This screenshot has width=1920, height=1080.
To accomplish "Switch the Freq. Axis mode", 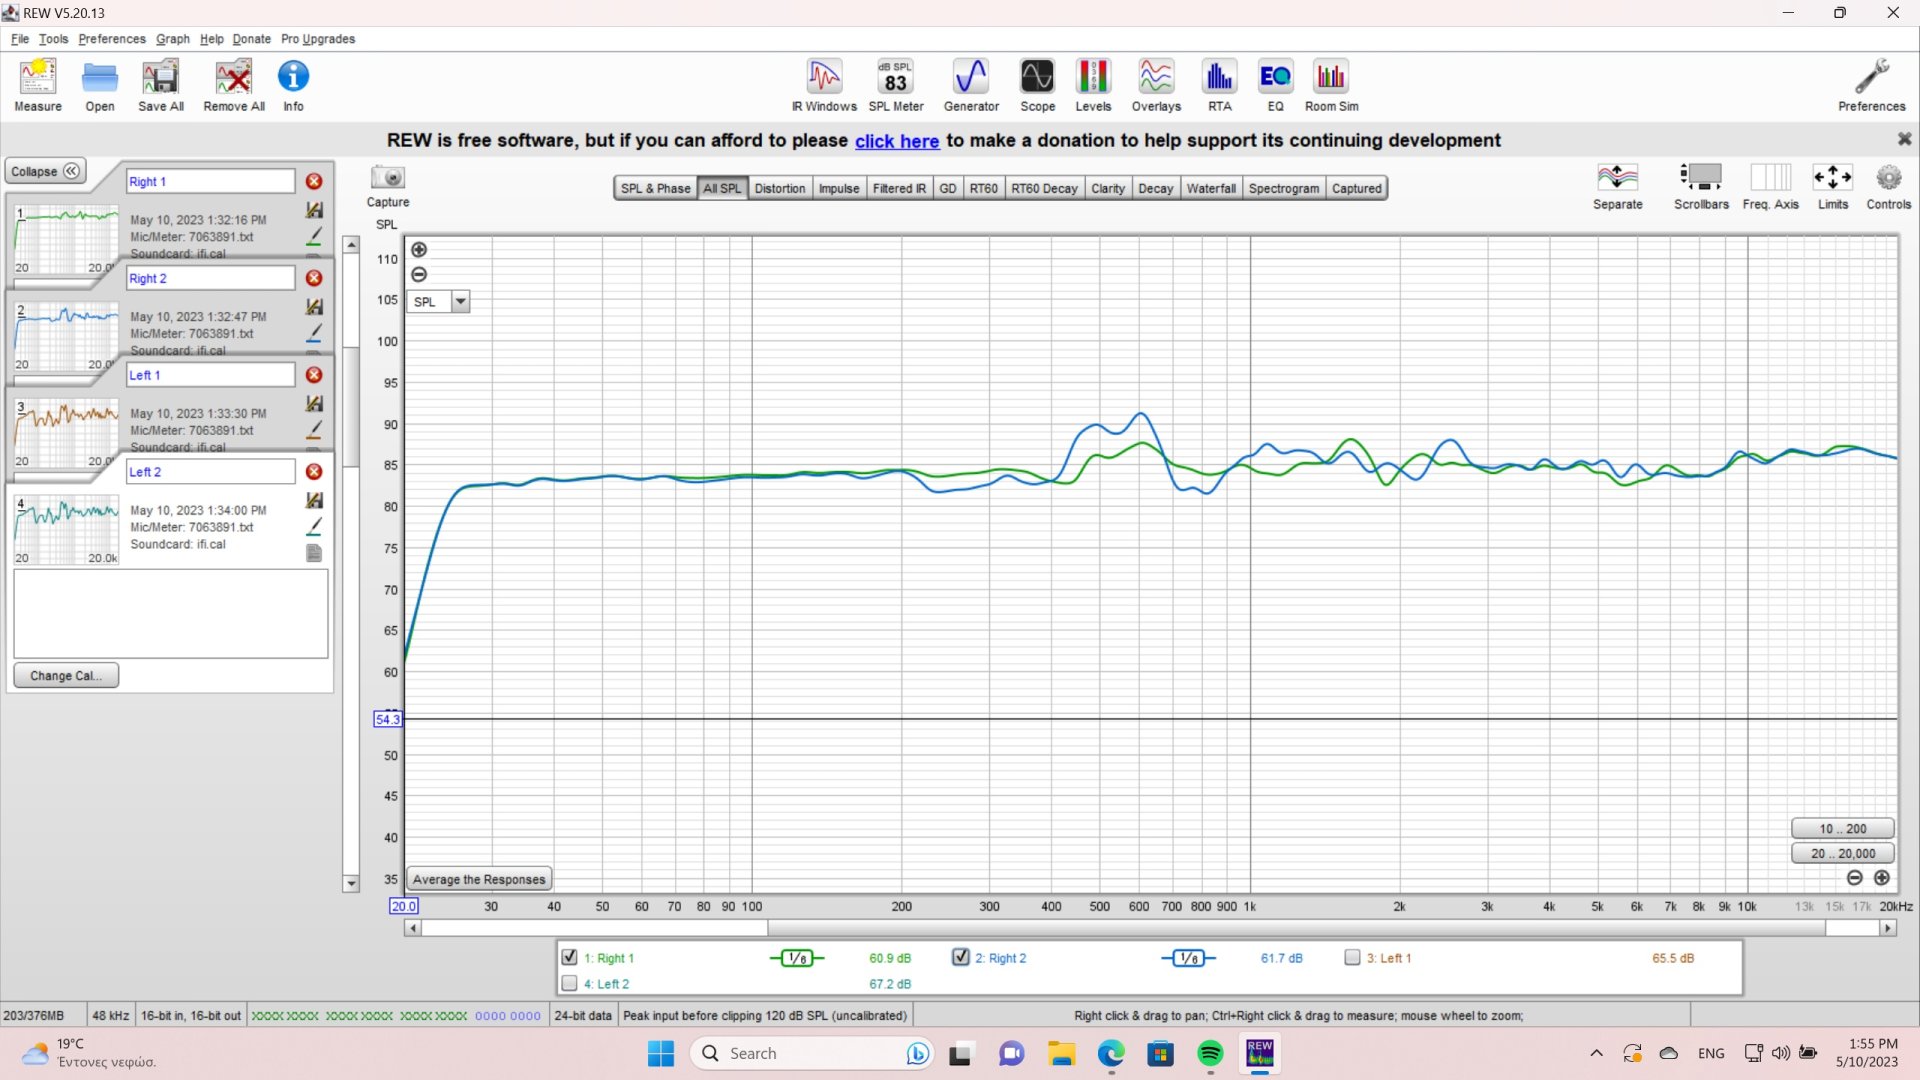I will click(x=1770, y=186).
